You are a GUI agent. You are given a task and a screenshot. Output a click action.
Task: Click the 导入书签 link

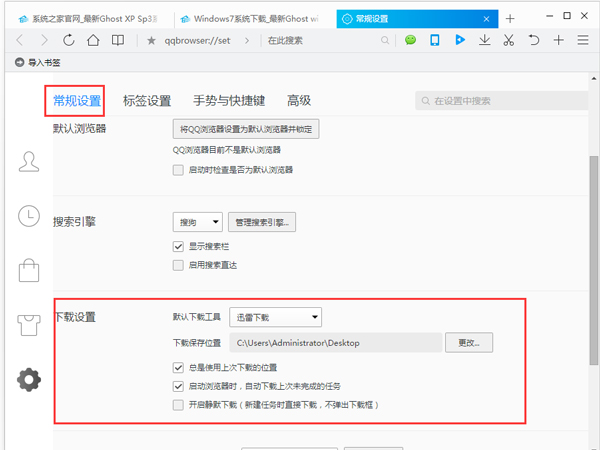[x=44, y=62]
